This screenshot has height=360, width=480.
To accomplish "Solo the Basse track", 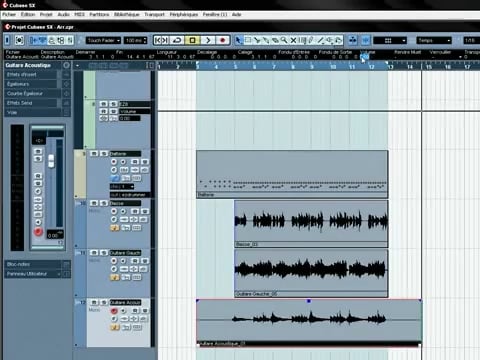I will [x=104, y=203].
